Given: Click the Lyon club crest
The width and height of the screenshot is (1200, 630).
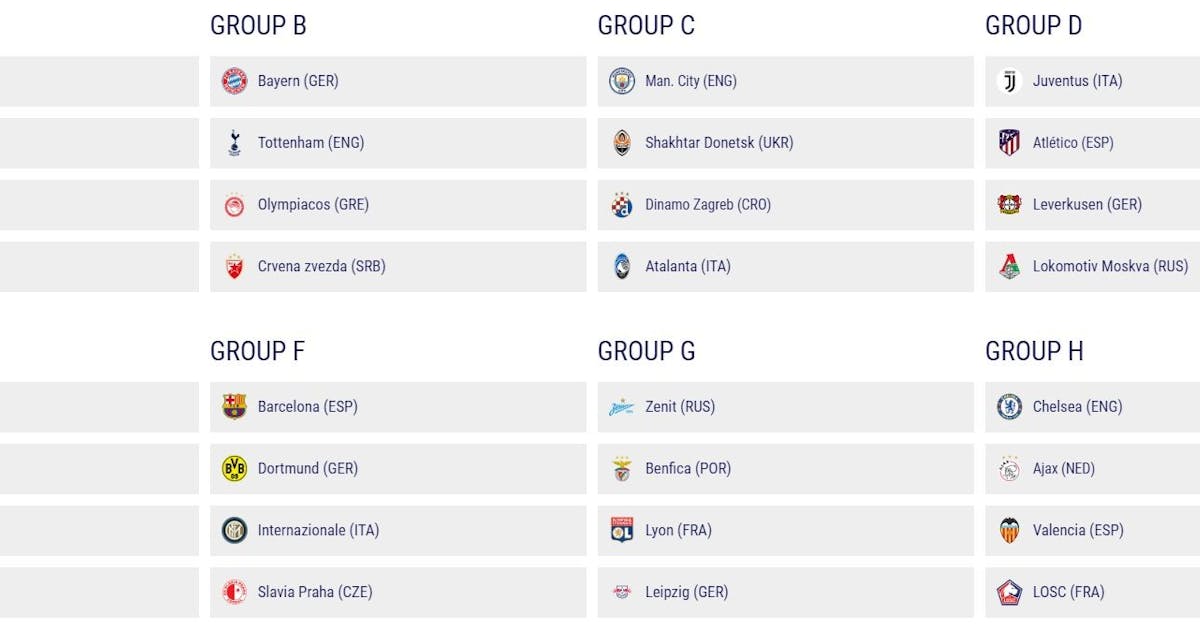Looking at the screenshot, I should pyautogui.click(x=622, y=531).
